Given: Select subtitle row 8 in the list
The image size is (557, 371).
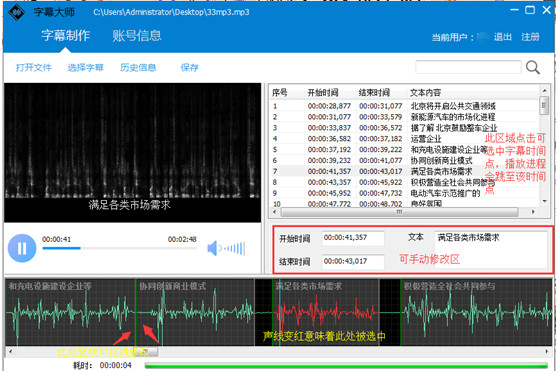Looking at the screenshot, I should (x=404, y=182).
